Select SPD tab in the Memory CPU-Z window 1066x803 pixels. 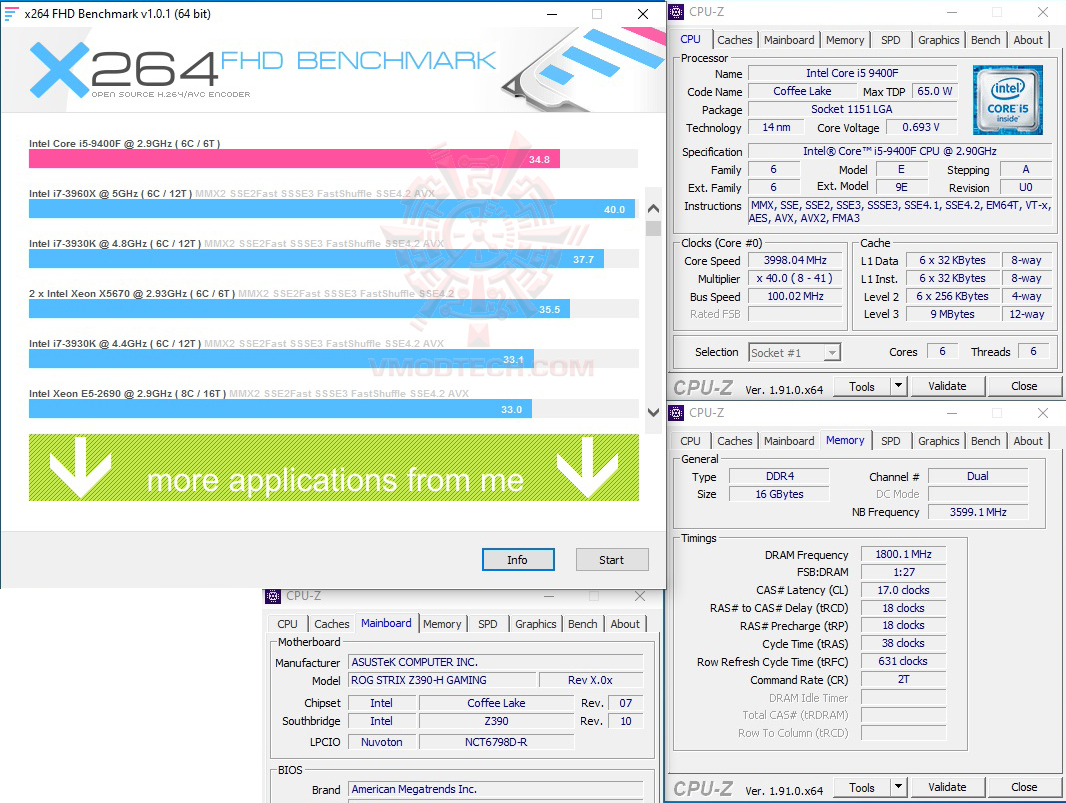[891, 441]
